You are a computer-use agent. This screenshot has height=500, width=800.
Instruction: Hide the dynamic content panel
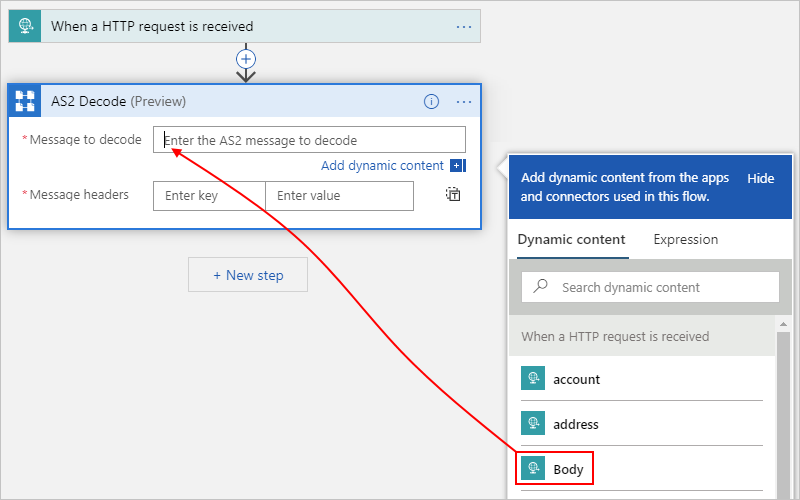click(x=761, y=179)
